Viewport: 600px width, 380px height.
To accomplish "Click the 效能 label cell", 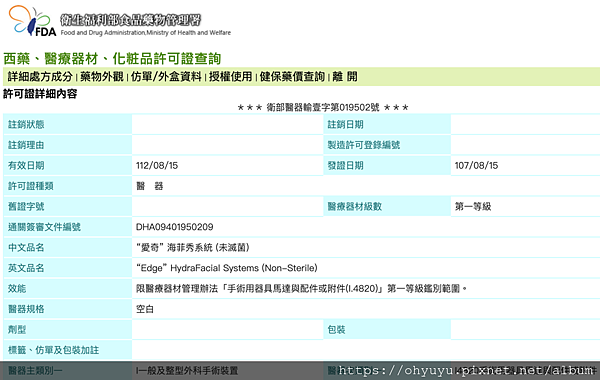I will coord(67,289).
